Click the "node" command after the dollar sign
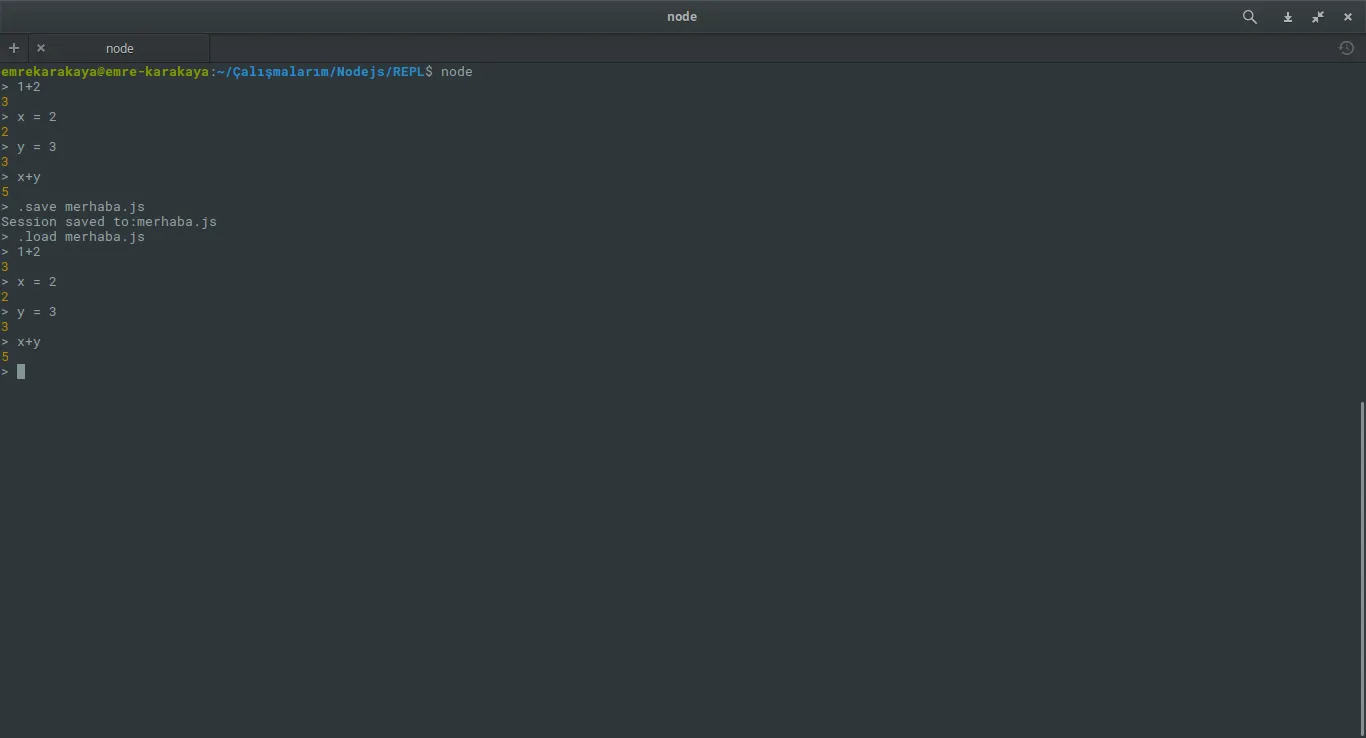 [x=456, y=72]
